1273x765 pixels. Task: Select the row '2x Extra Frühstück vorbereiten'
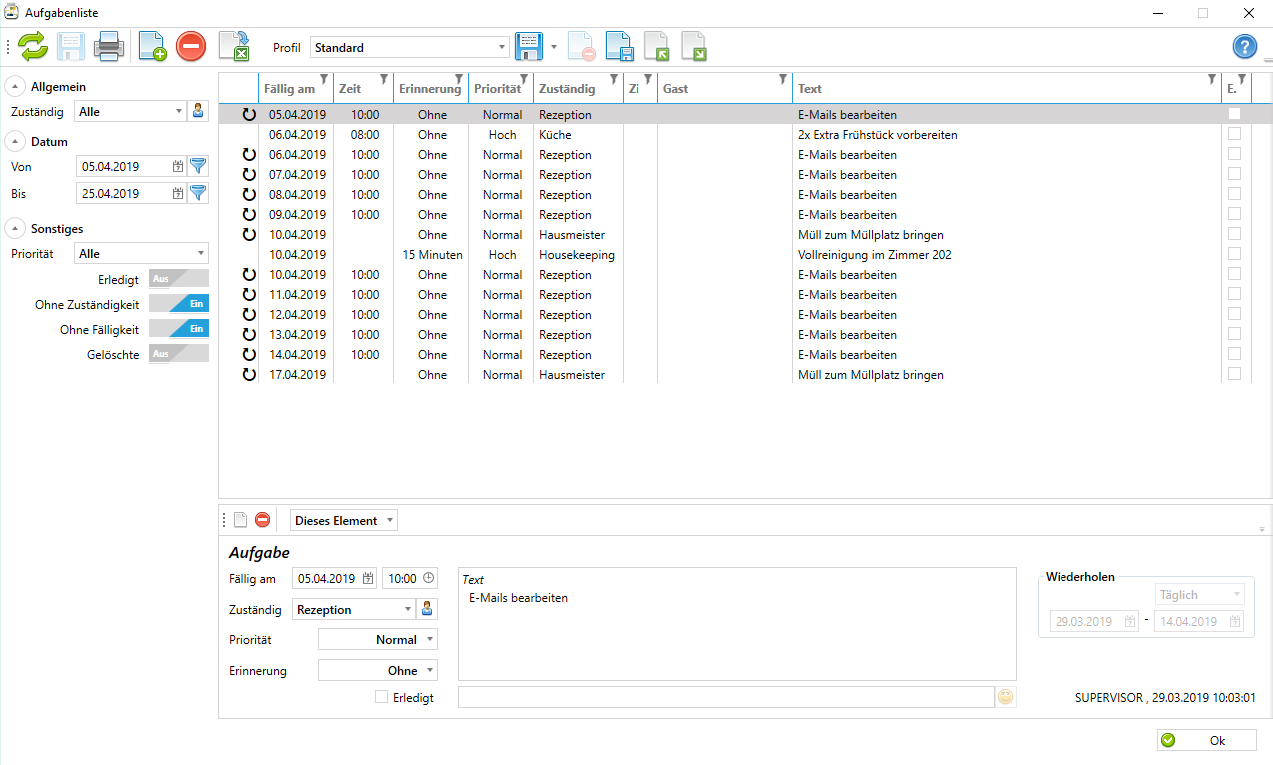pos(735,134)
